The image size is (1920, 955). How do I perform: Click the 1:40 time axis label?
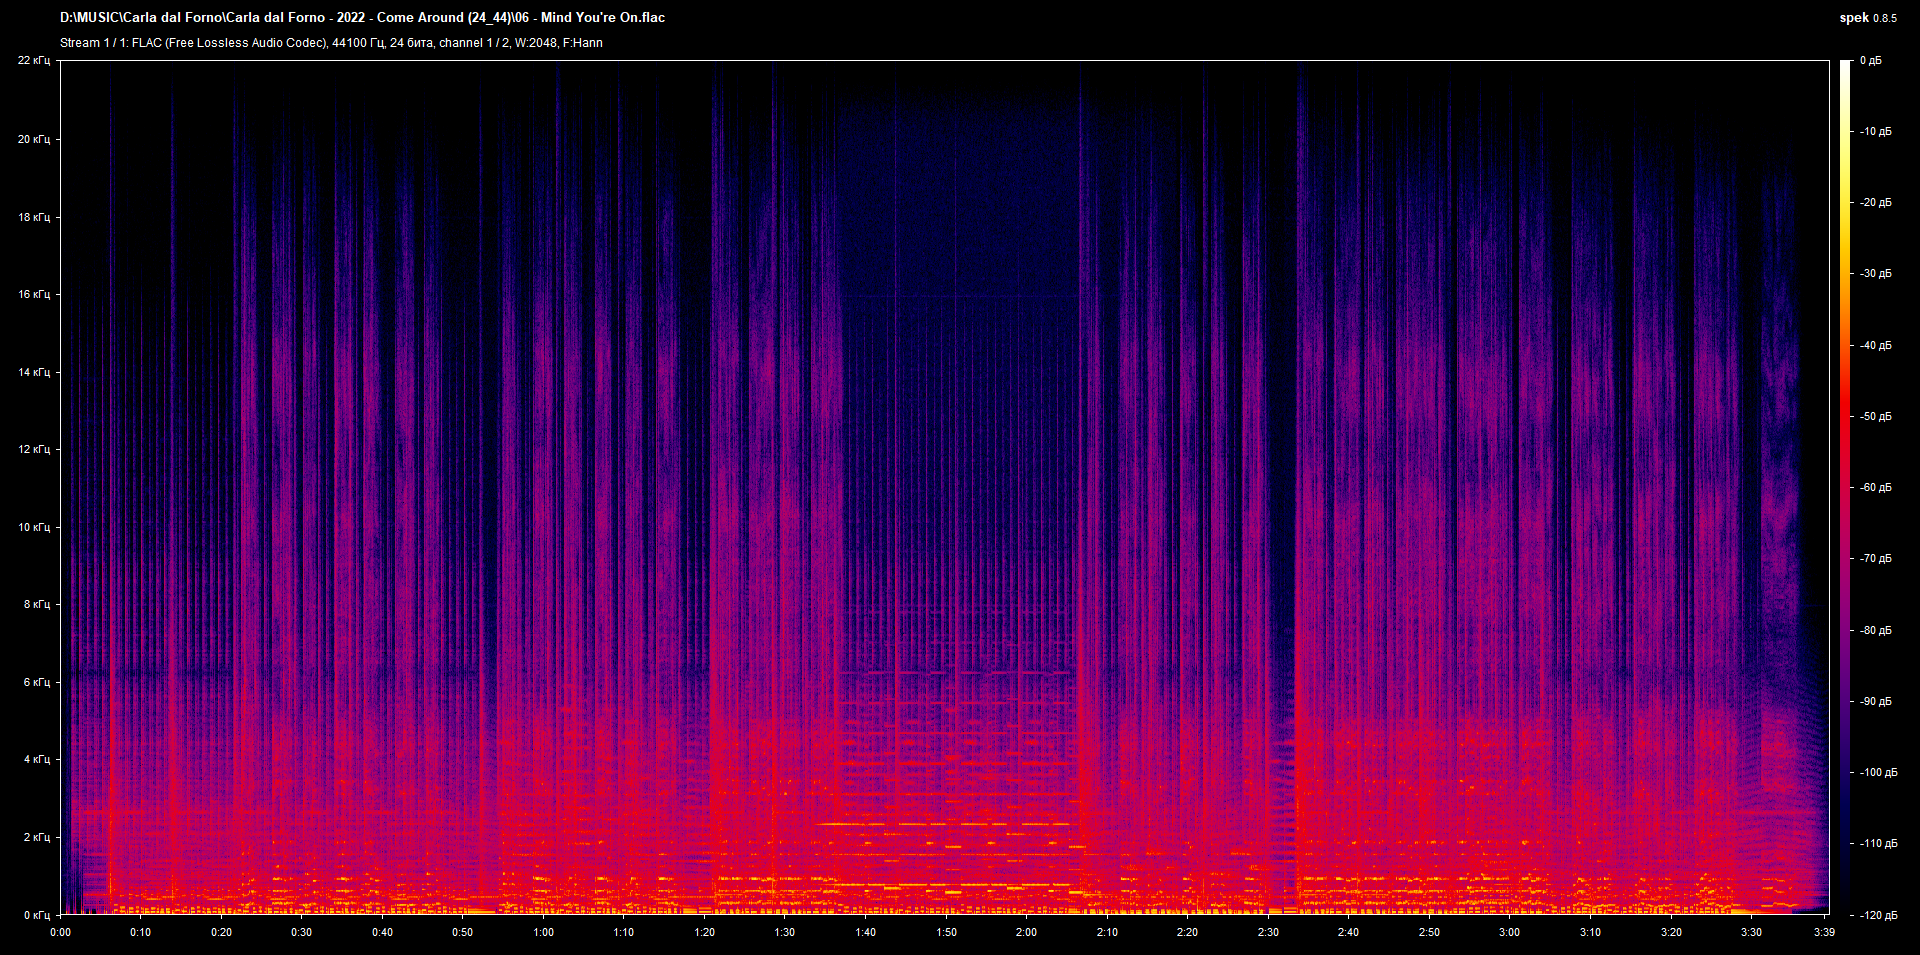865,932
